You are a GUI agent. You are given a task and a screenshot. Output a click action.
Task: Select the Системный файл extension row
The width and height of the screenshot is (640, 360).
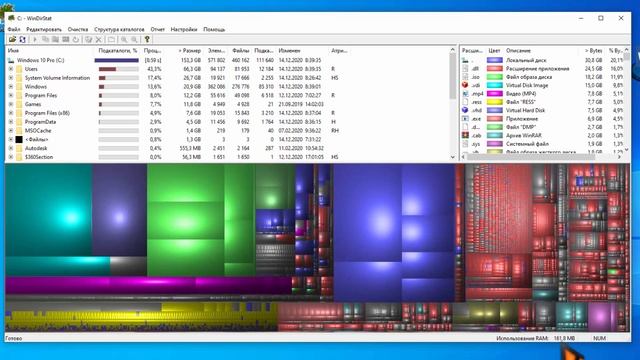[x=542, y=144]
